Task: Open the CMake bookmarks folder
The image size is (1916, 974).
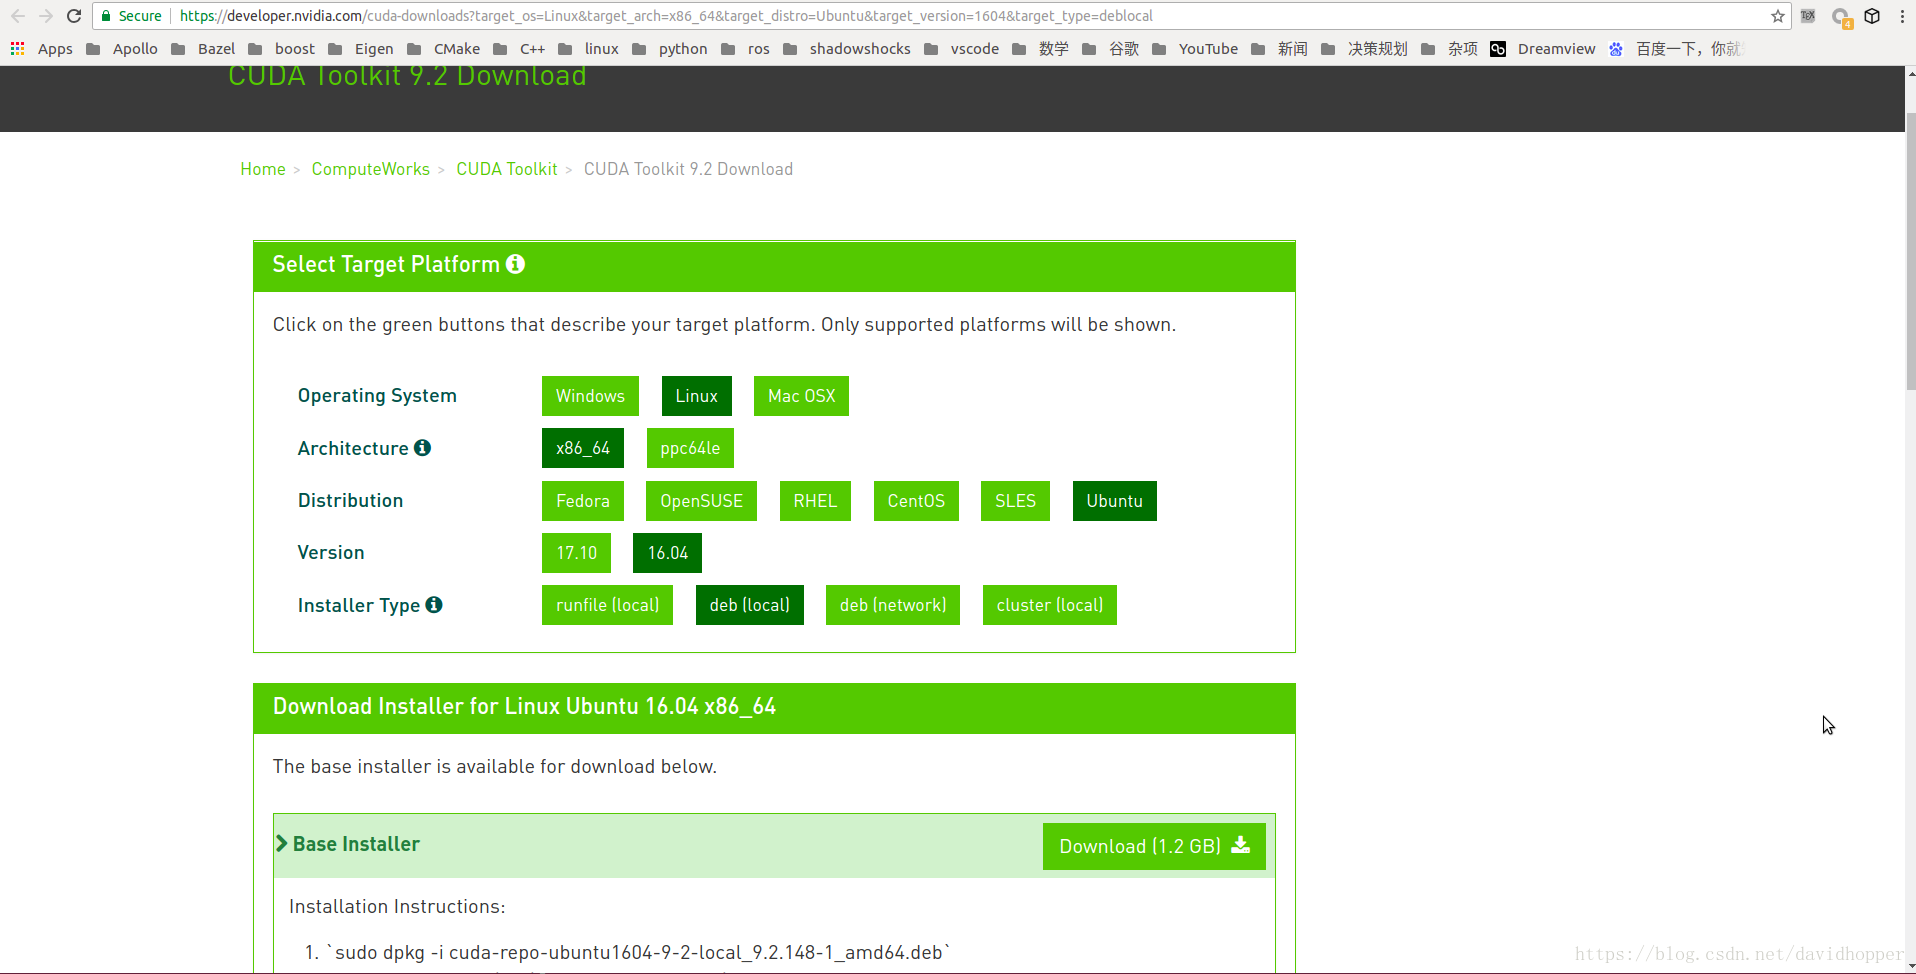Action: pos(443,49)
